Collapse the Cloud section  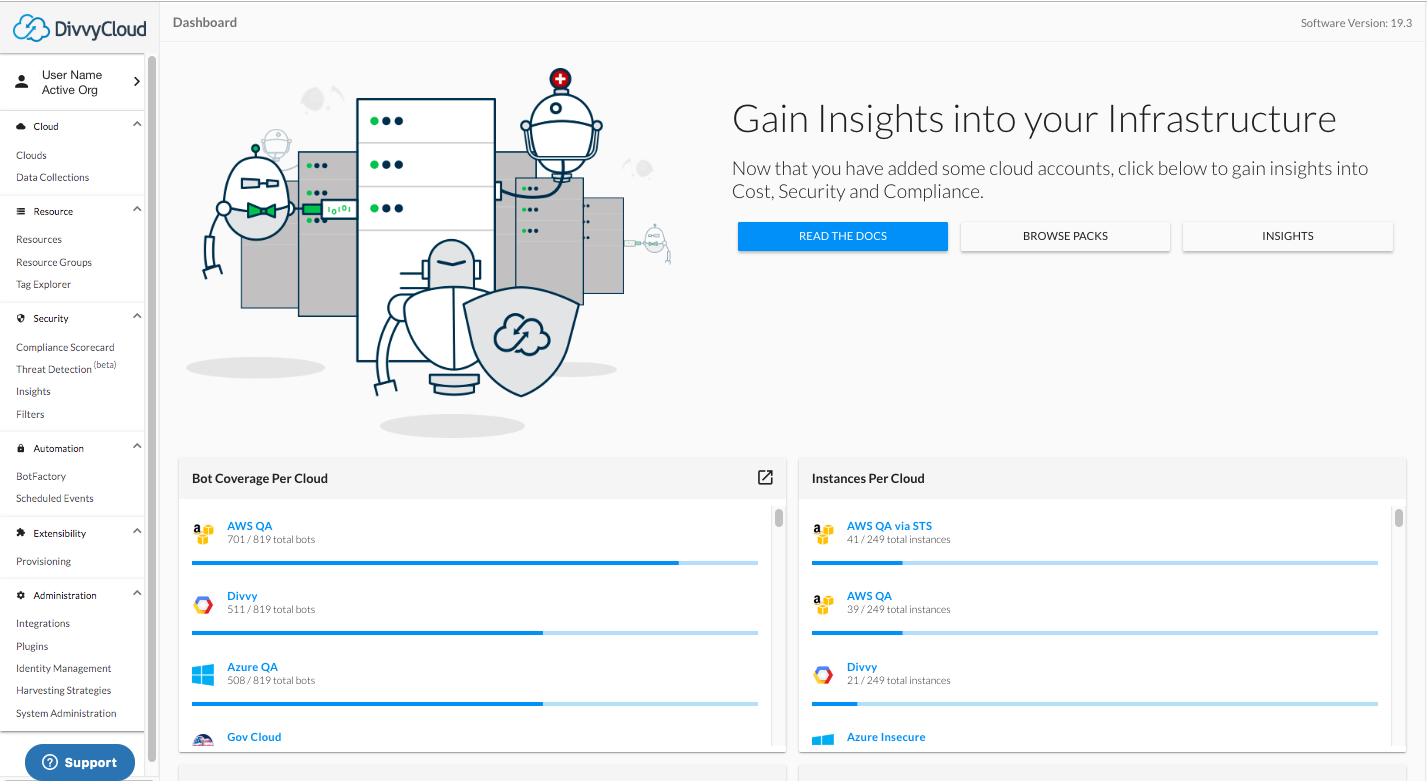[137, 125]
